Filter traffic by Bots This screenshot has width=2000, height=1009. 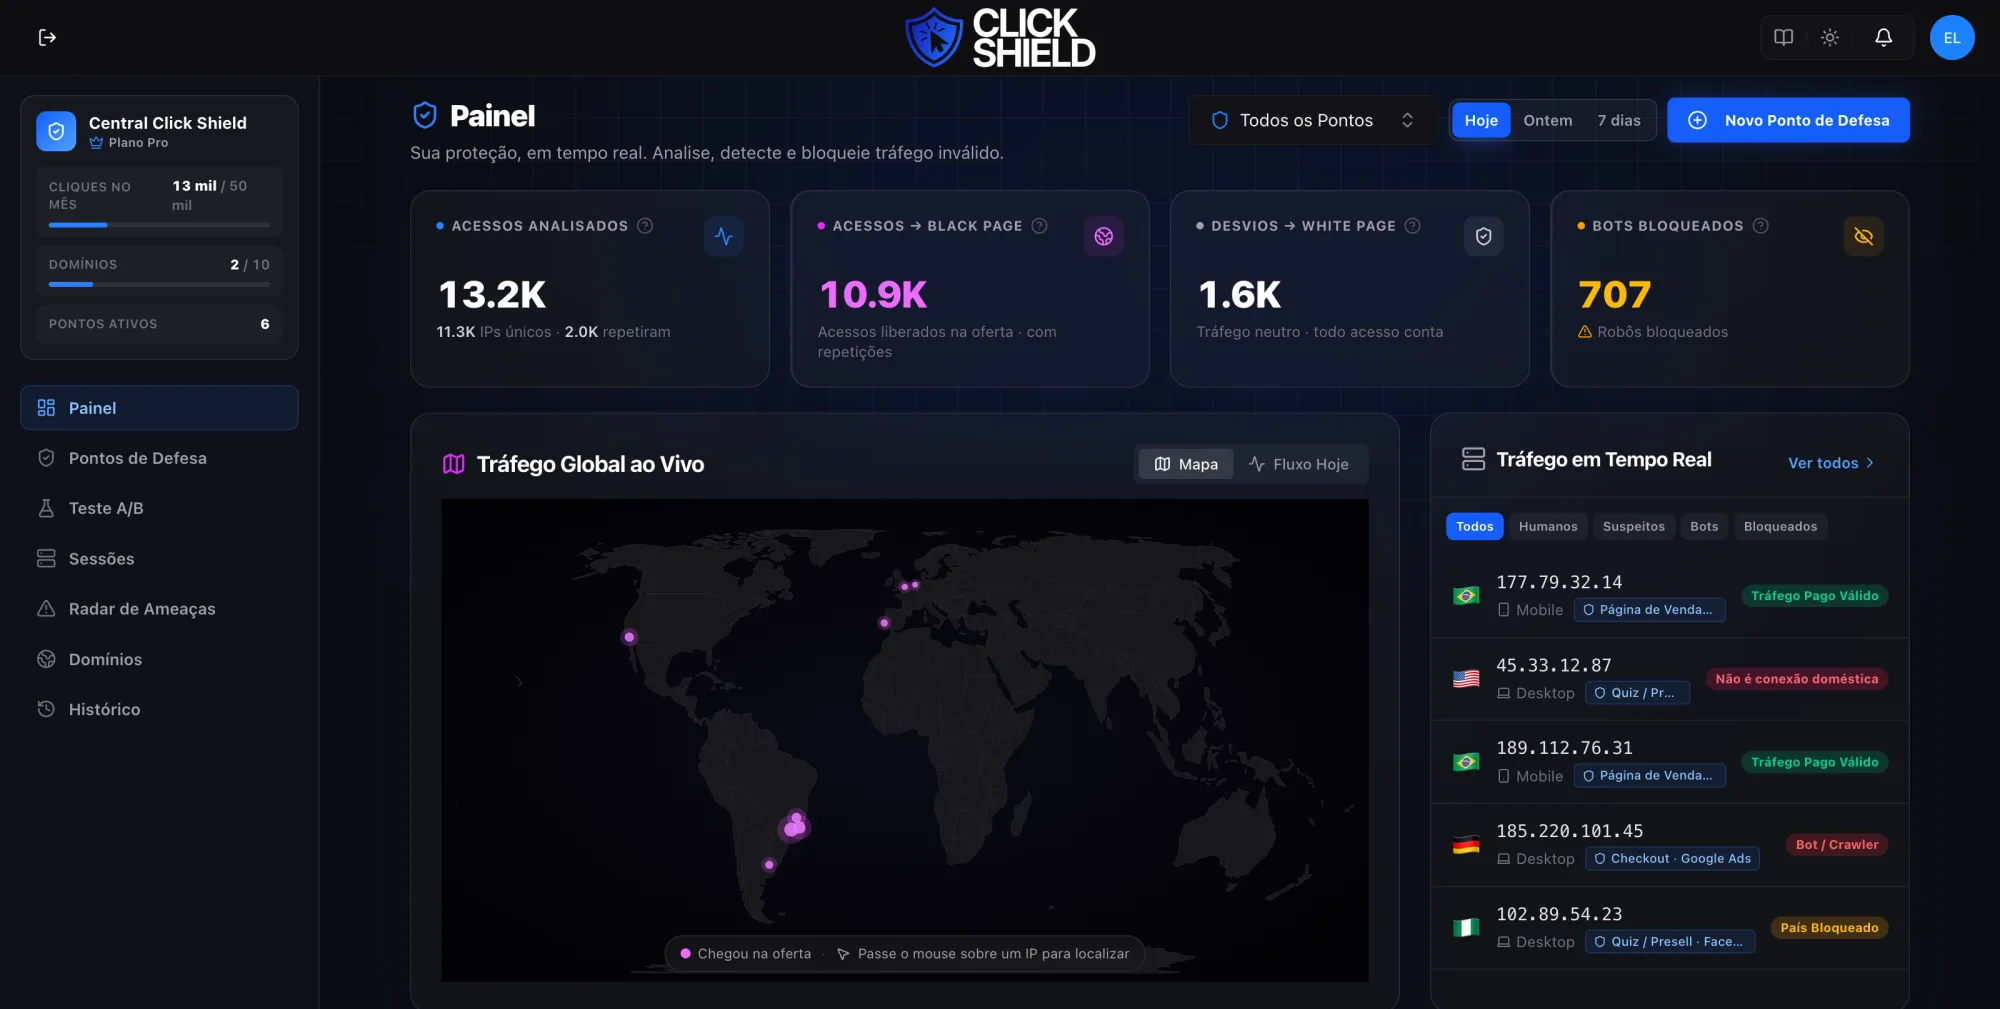(1704, 527)
